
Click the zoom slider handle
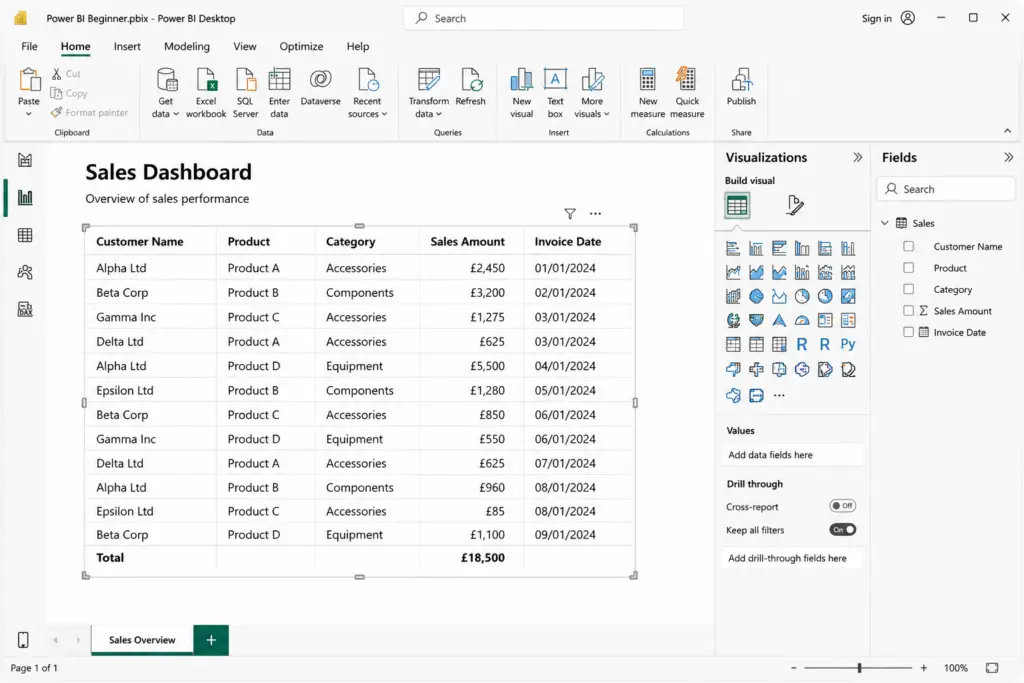859,668
